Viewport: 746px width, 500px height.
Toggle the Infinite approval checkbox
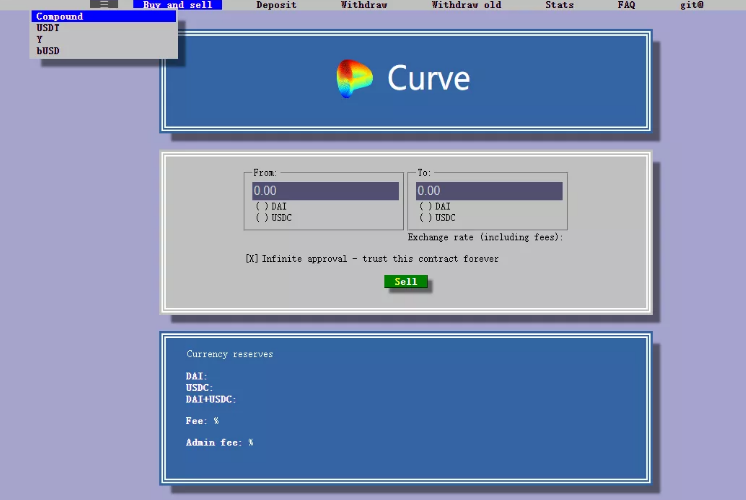pos(252,259)
